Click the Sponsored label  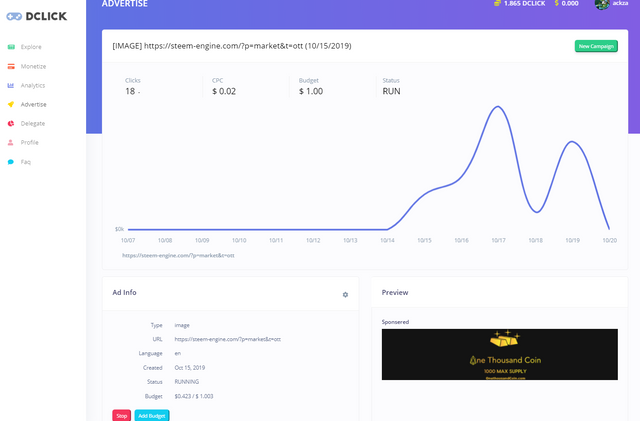[395, 322]
